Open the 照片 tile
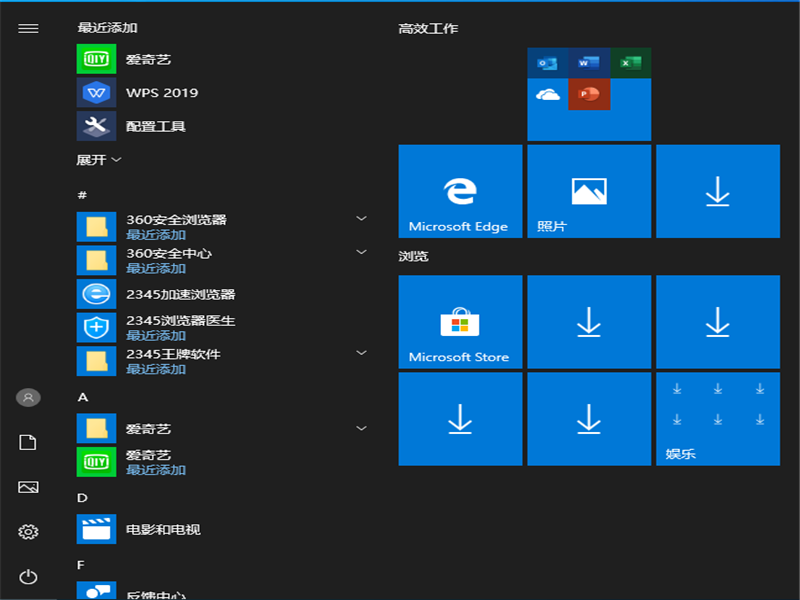 tap(588, 191)
